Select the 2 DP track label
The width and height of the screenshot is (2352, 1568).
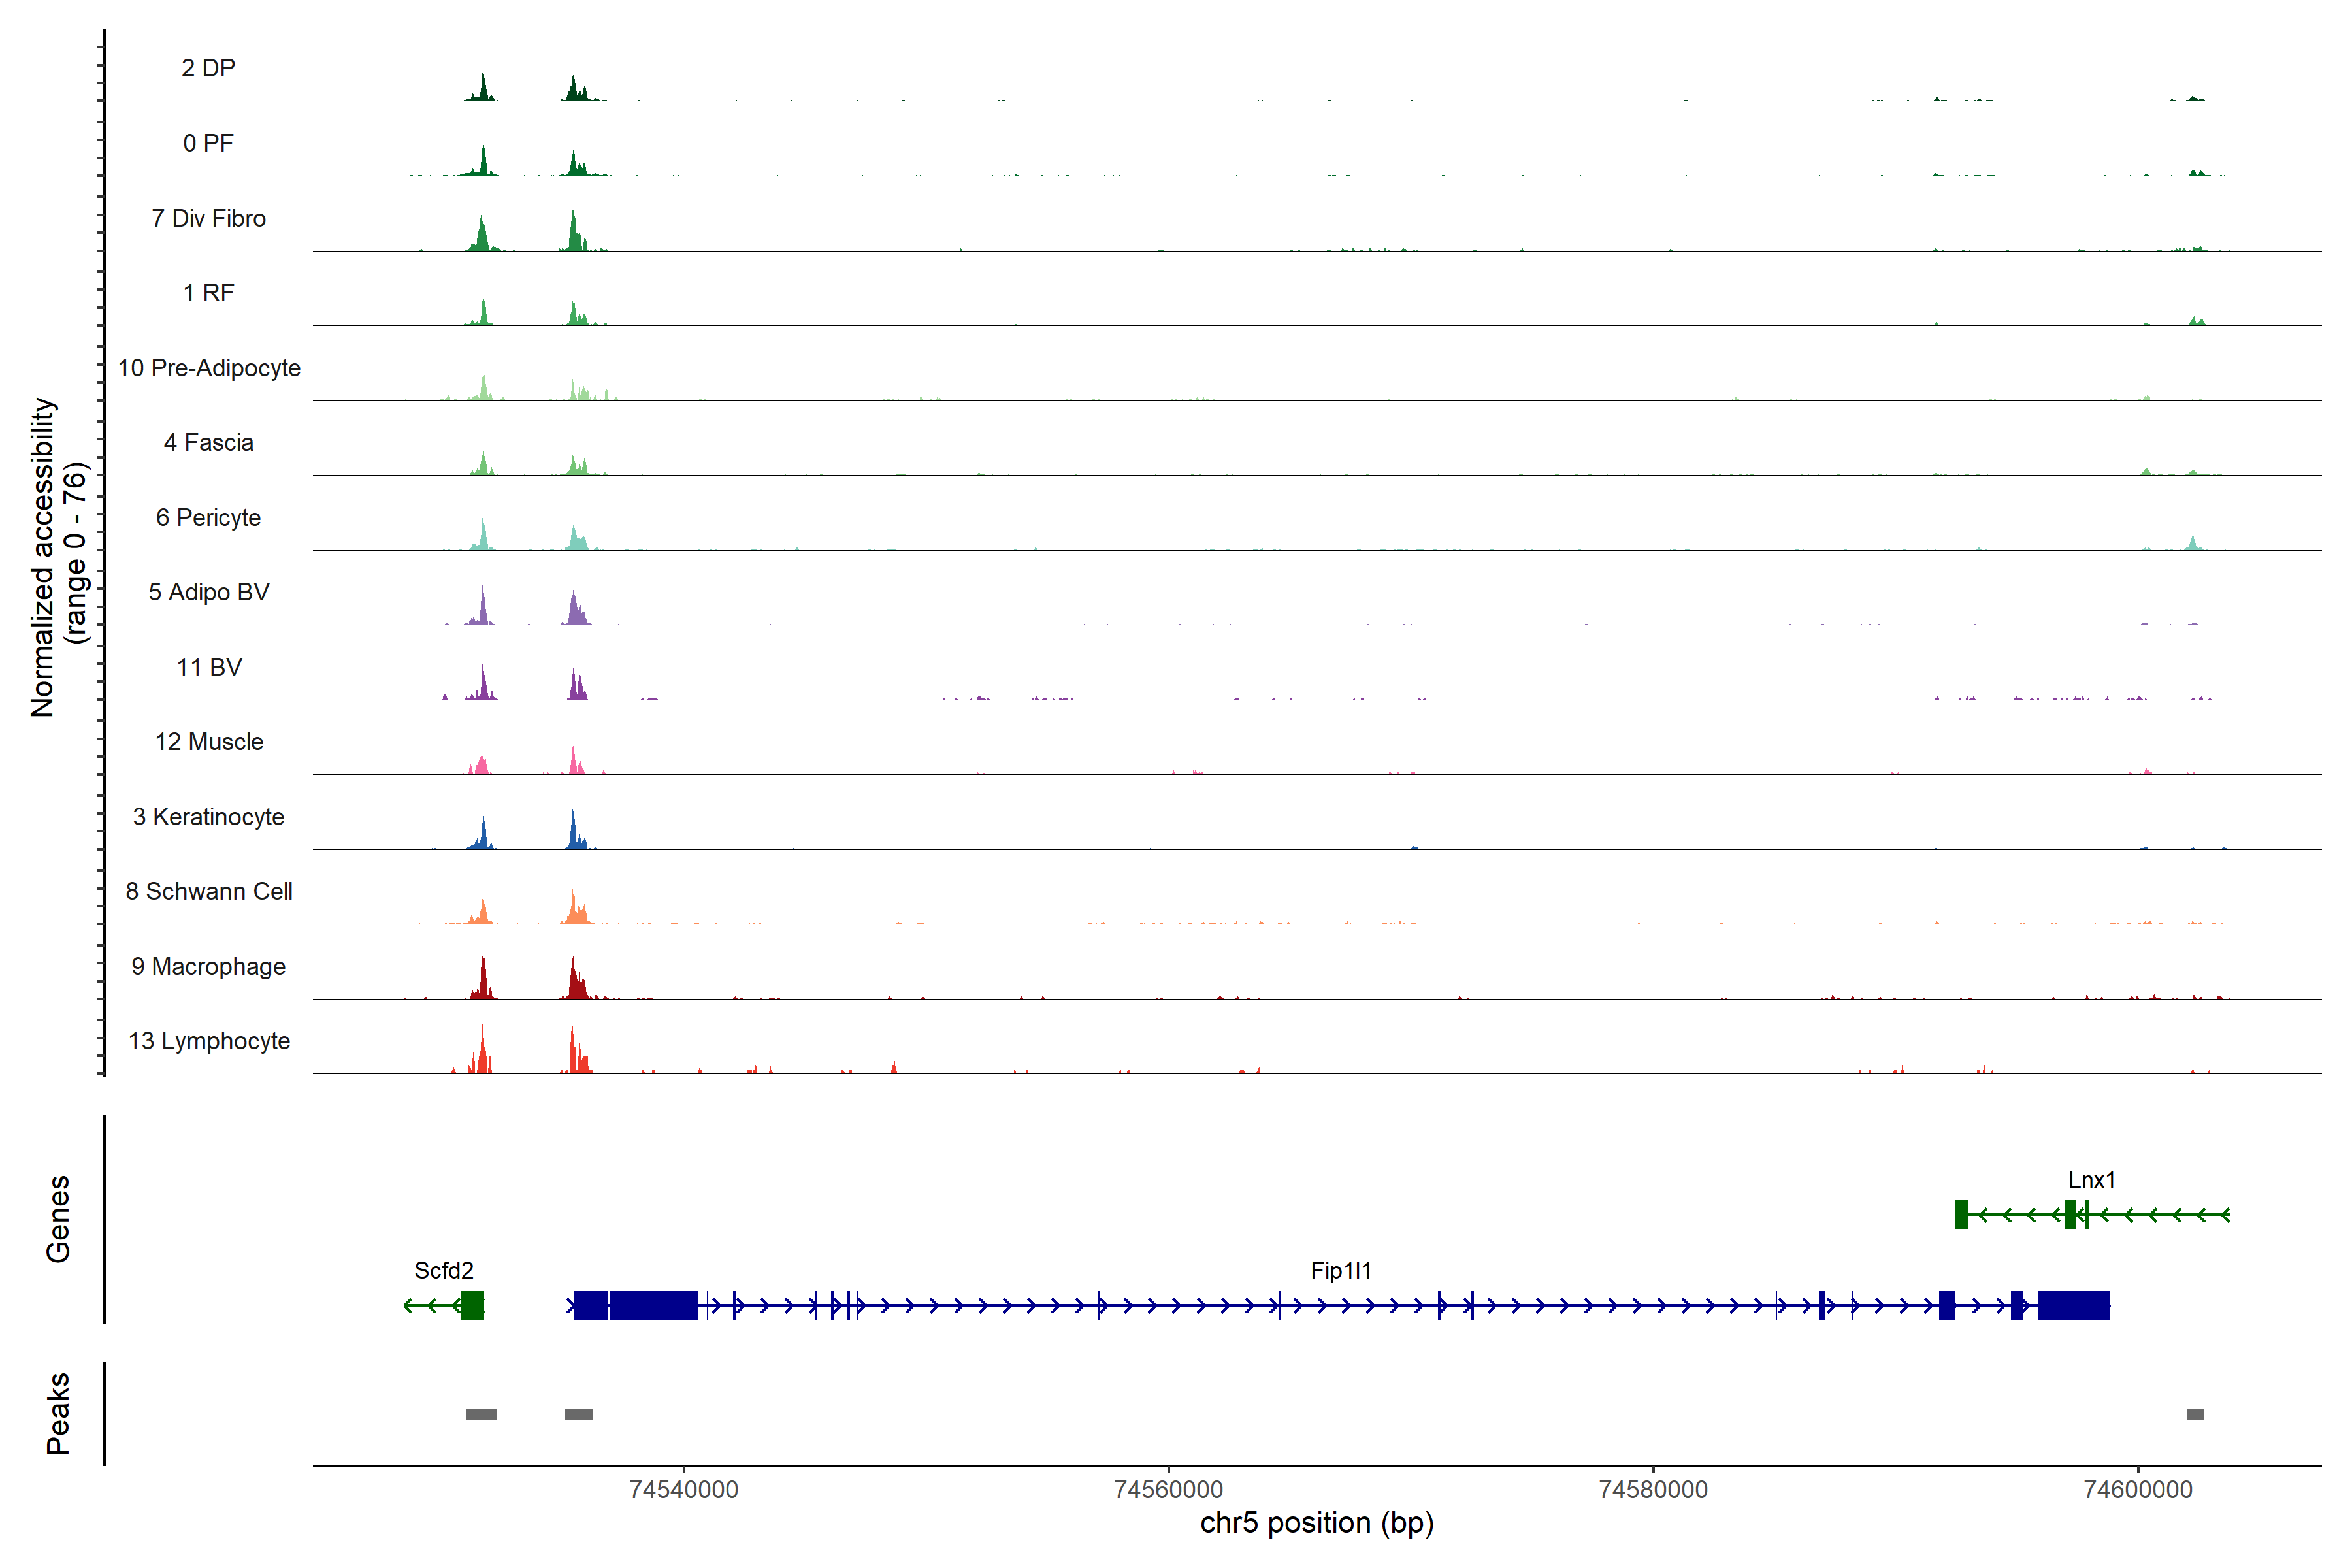coord(208,68)
